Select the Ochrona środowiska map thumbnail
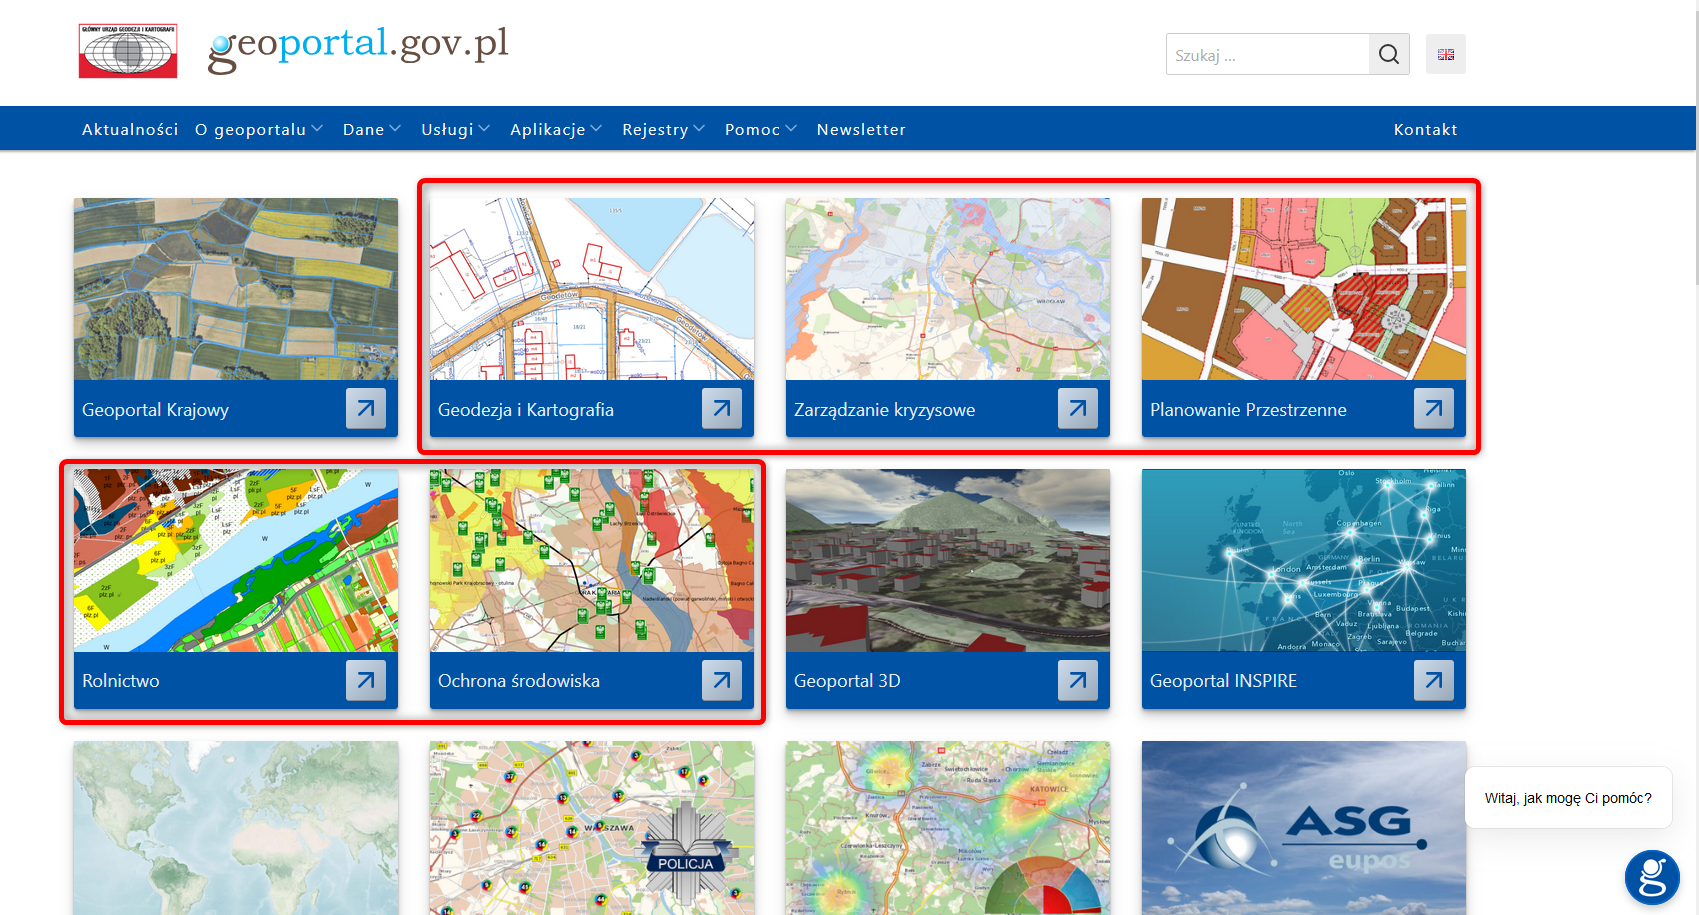Screen dimensions: 1699x915 (591, 560)
